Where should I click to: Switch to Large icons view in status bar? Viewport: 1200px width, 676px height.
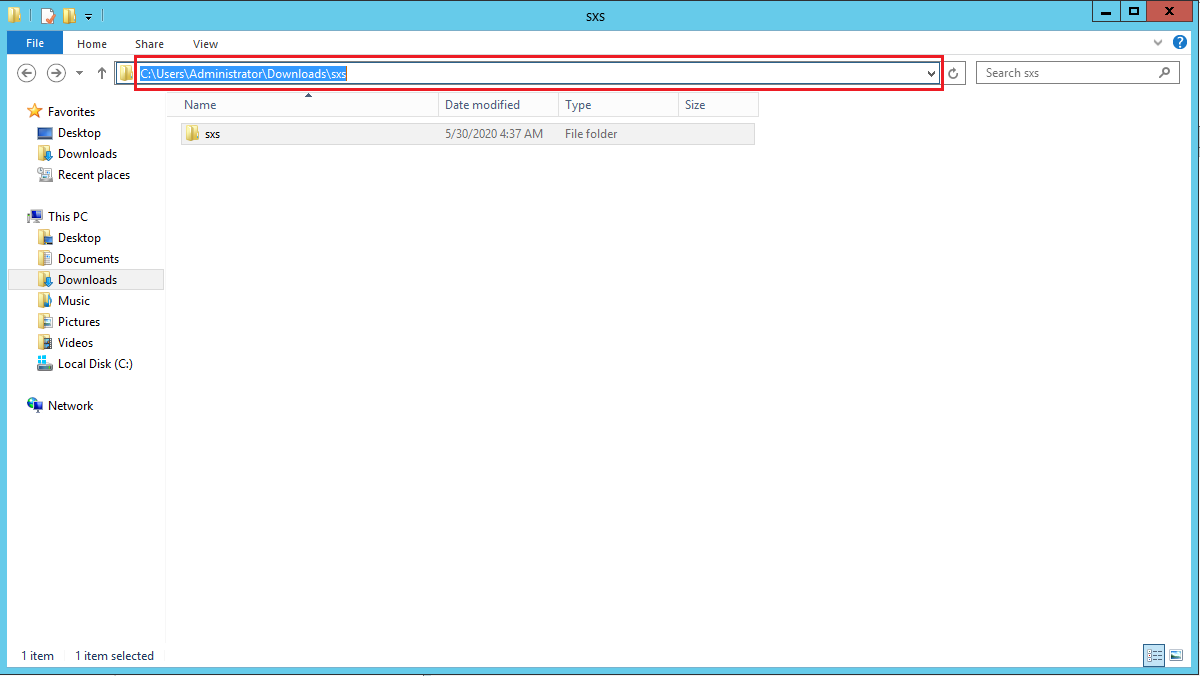tap(1176, 656)
